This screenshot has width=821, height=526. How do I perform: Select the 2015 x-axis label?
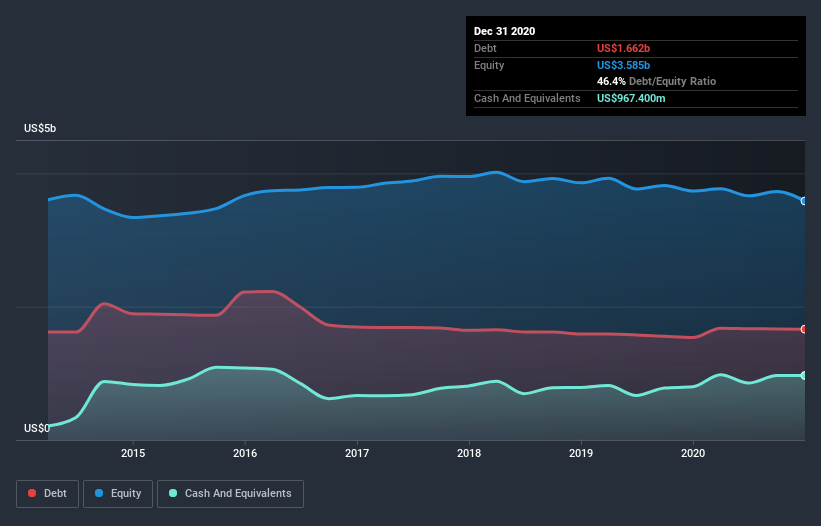tap(133, 453)
